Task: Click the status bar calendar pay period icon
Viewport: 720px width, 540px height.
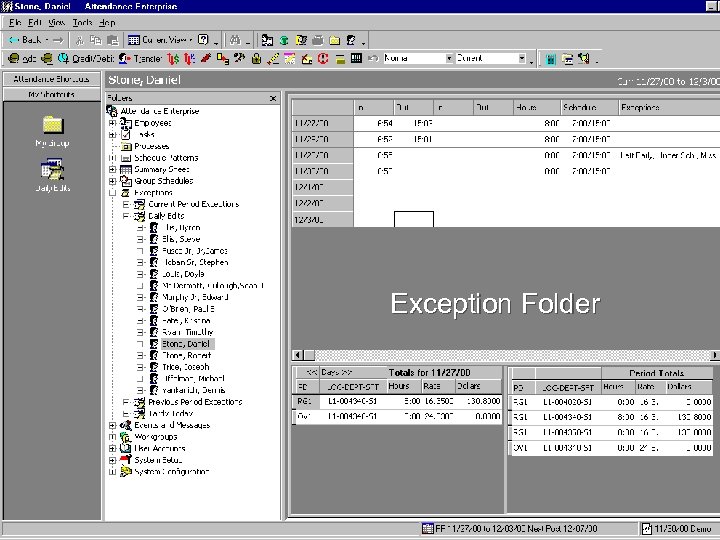Action: pos(428,529)
